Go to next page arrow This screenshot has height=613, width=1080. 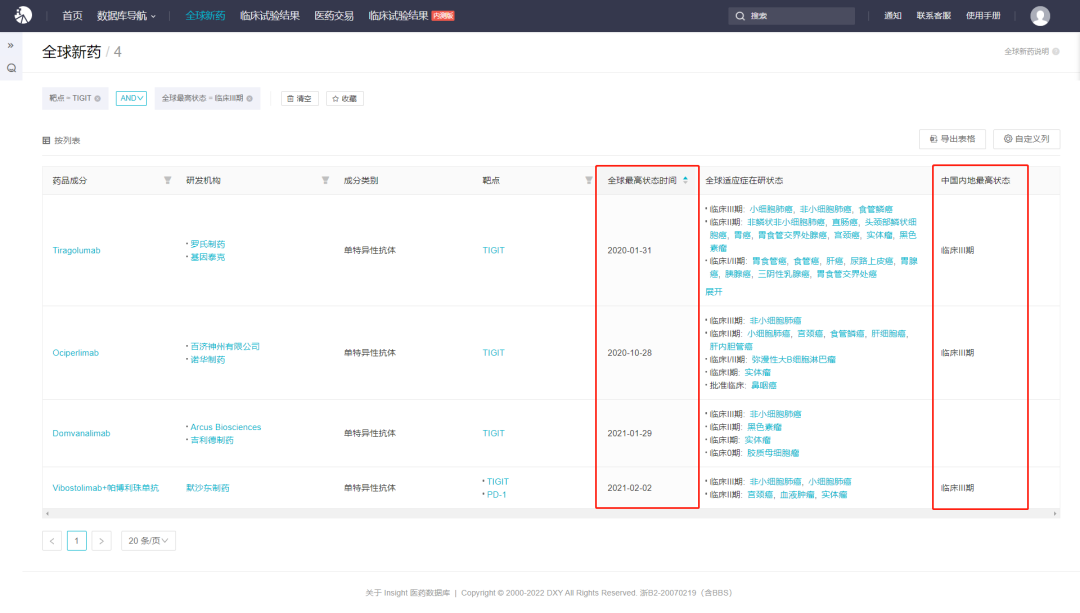click(x=101, y=541)
